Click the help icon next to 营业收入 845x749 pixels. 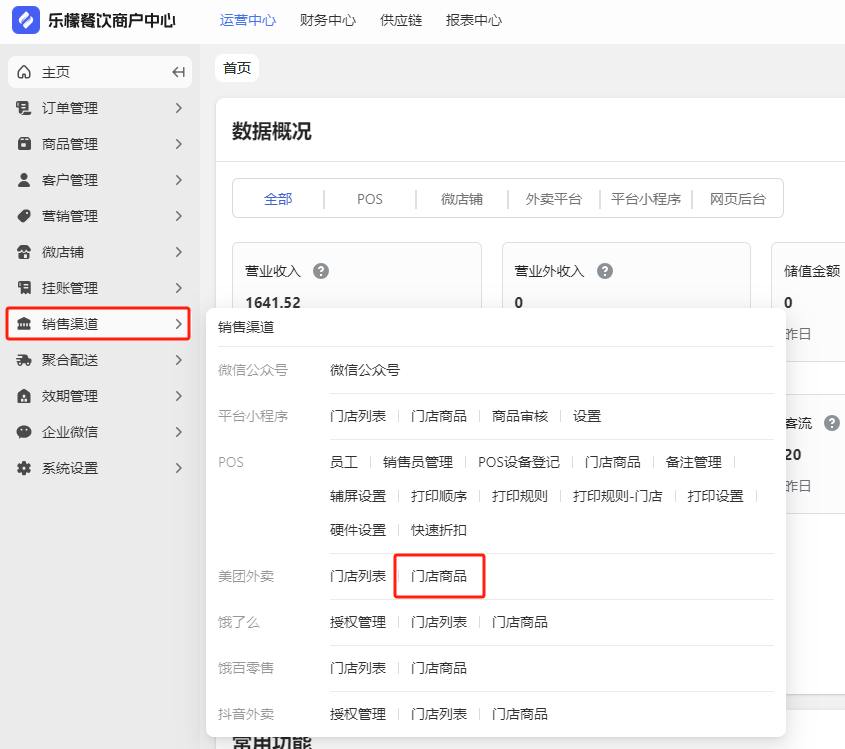point(321,271)
